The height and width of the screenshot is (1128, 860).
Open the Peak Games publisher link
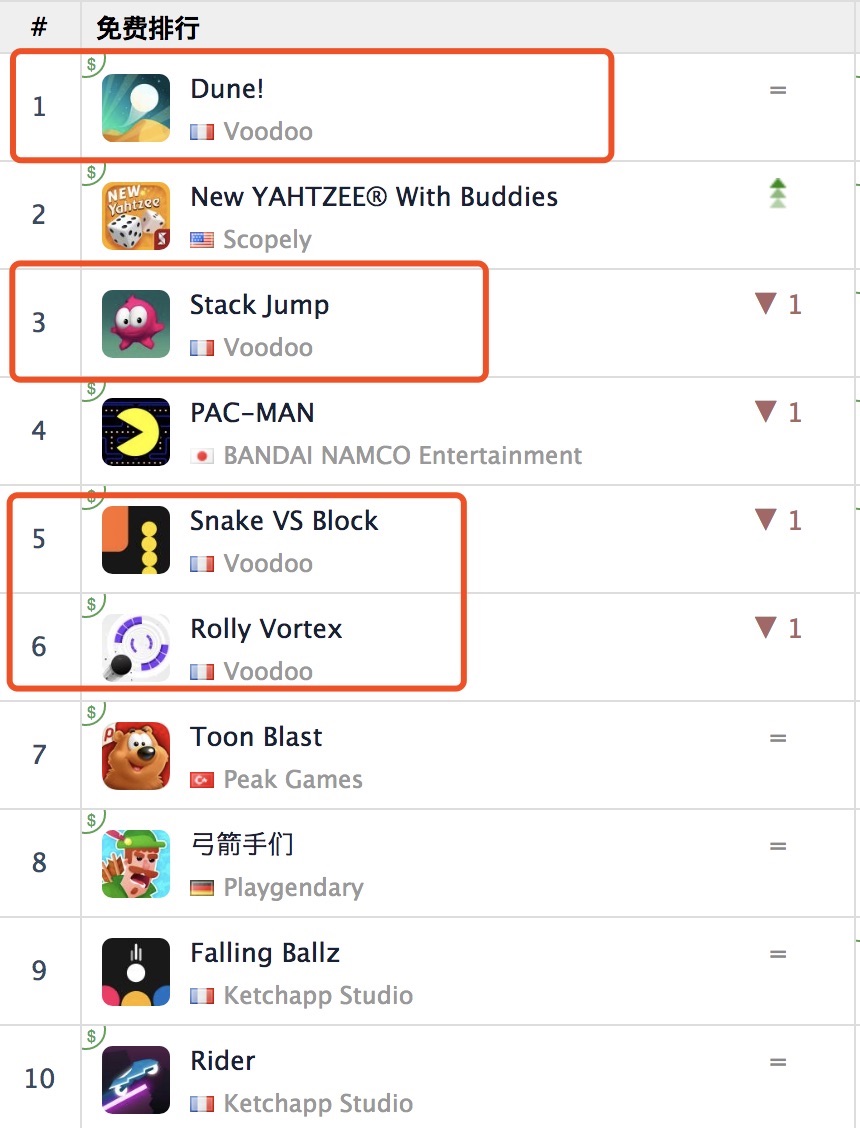coord(293,779)
